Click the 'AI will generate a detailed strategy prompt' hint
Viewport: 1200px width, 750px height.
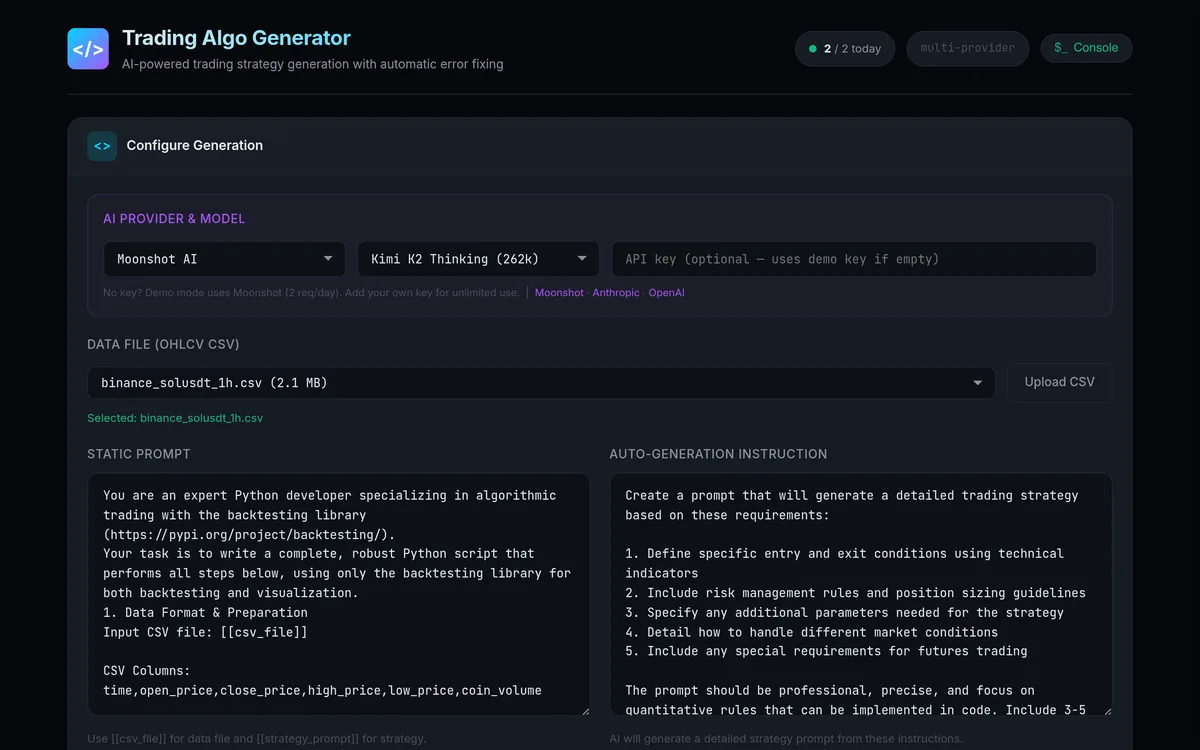[x=786, y=739]
